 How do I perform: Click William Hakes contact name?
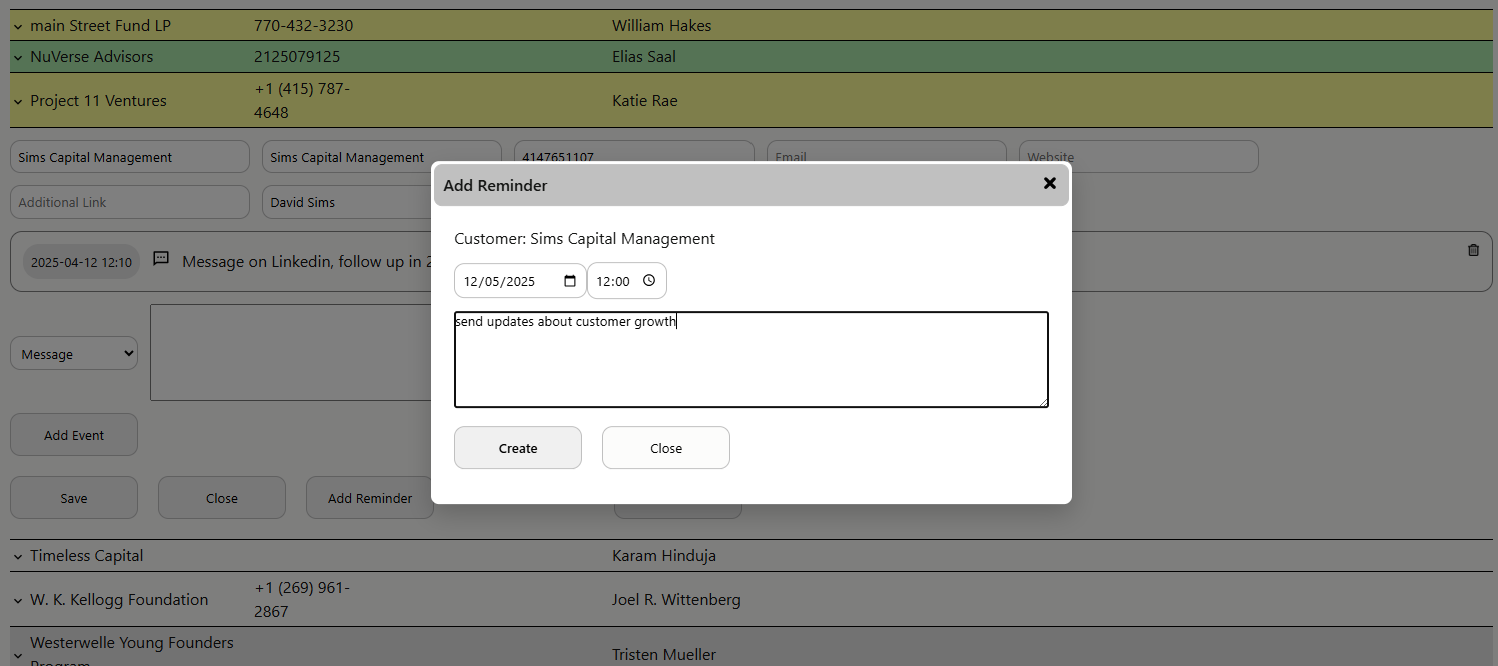662,26
